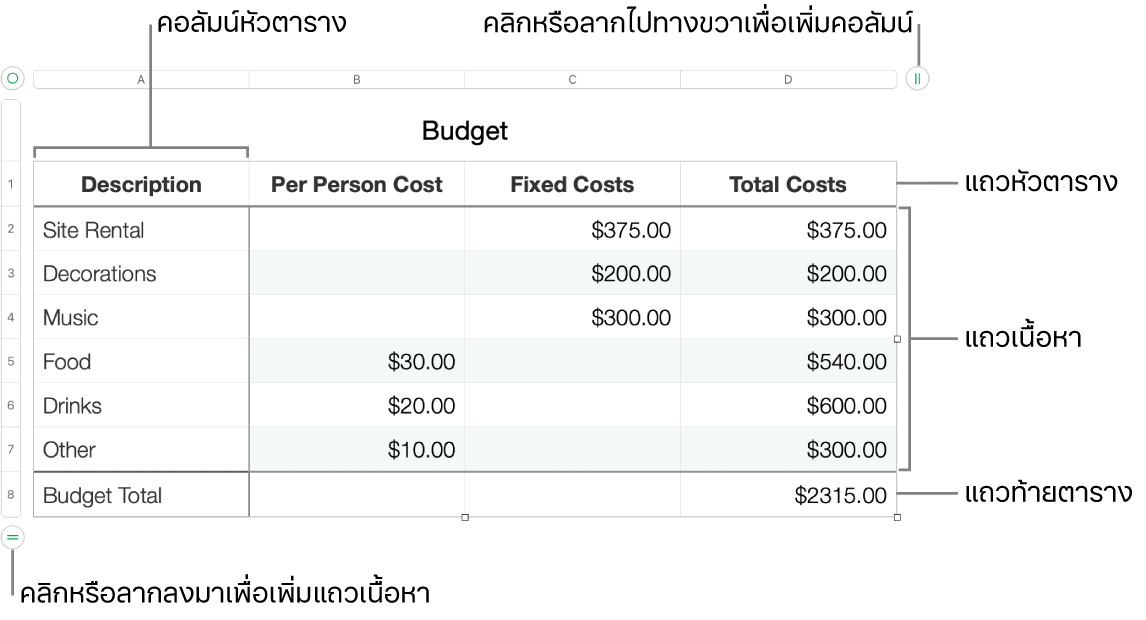
Task: Select the Drinks total $600.00 cell
Action: click(788, 405)
